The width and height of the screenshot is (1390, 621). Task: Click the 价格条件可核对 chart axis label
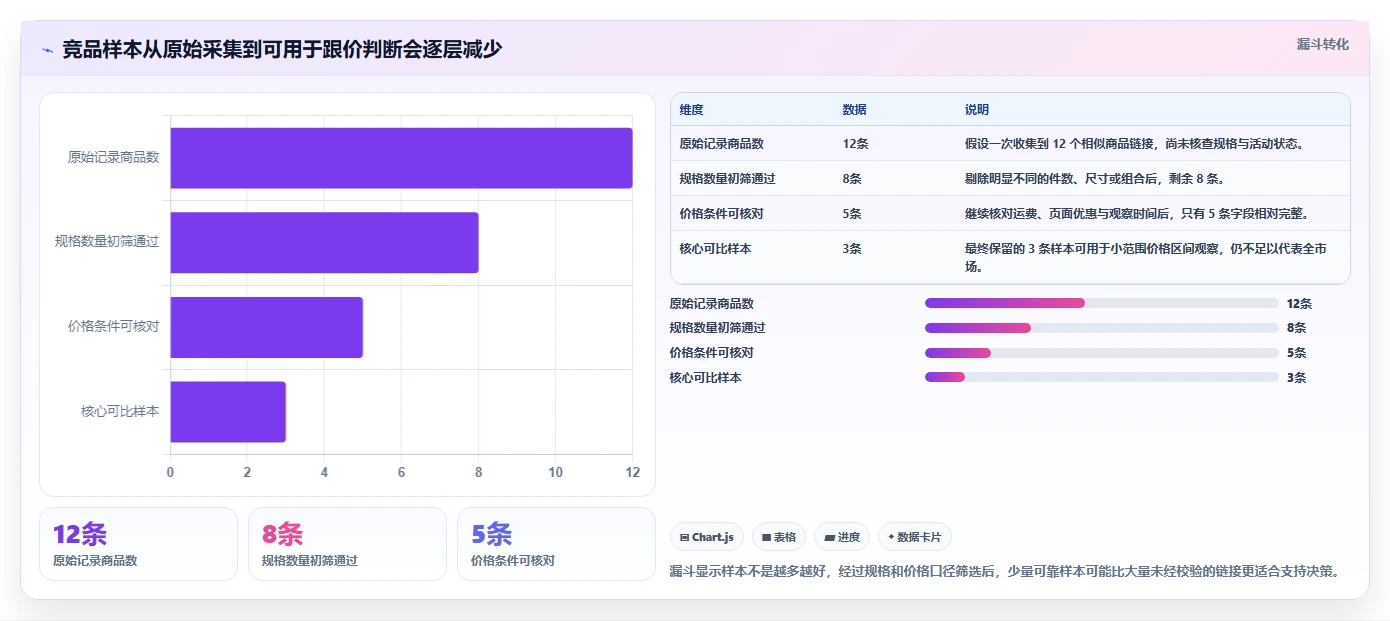[x=113, y=327]
